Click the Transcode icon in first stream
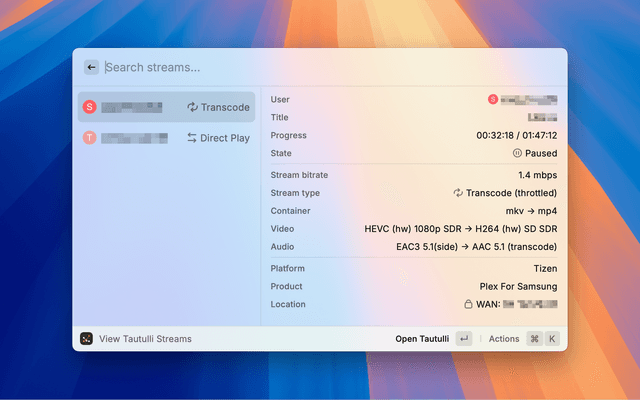Screen dimensions: 640x400 coord(192,107)
